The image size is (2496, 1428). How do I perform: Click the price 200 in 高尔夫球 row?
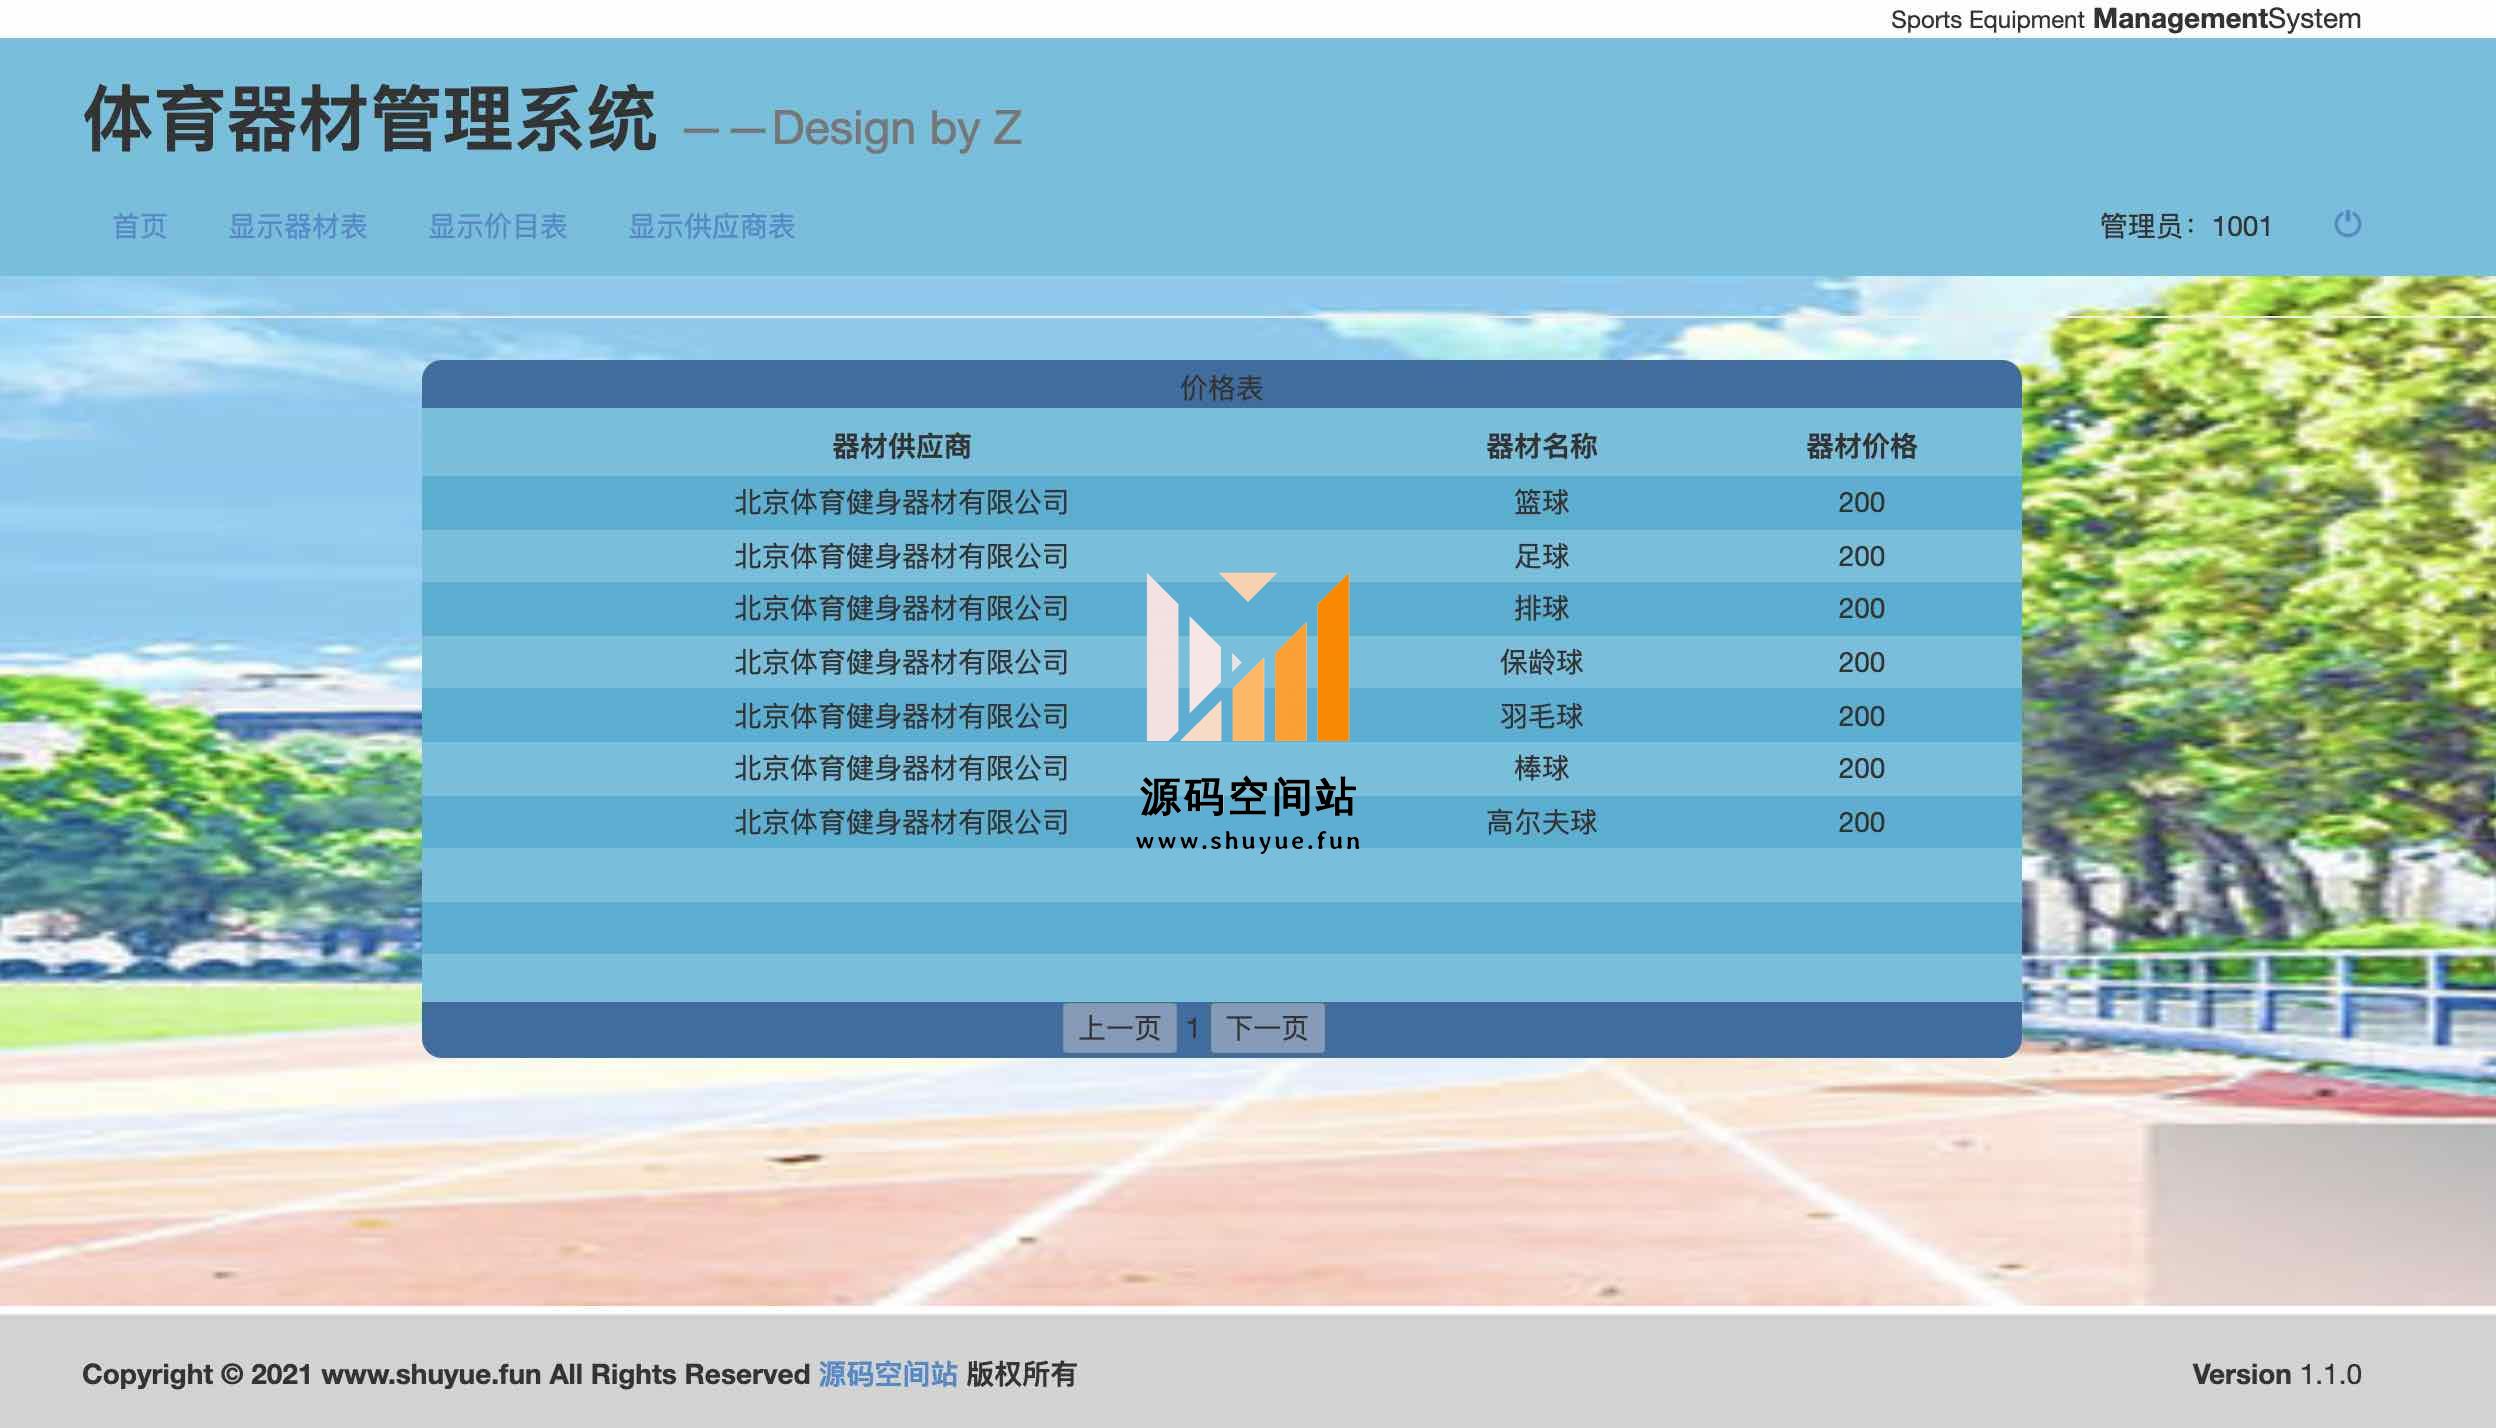[1861, 822]
